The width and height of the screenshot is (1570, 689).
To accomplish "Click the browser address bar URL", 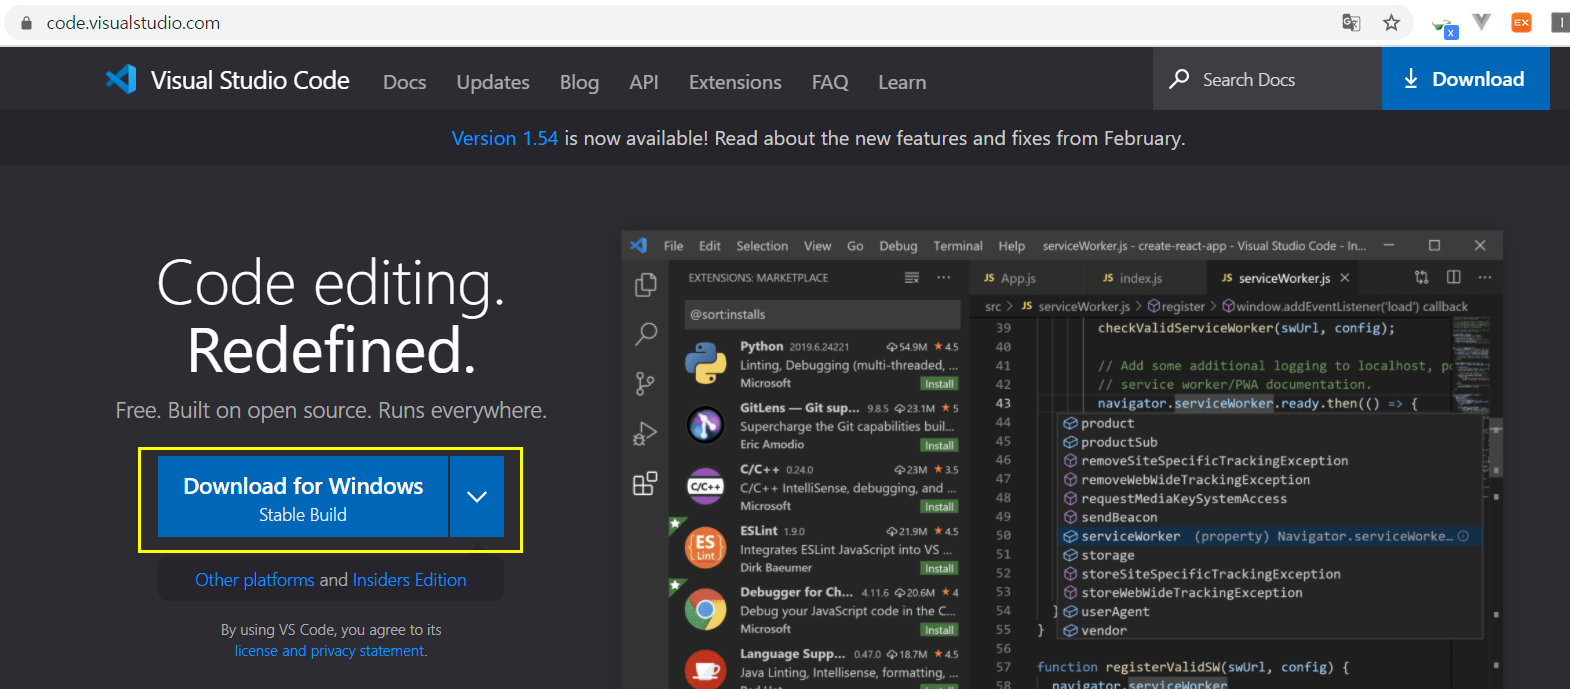I will point(133,22).
